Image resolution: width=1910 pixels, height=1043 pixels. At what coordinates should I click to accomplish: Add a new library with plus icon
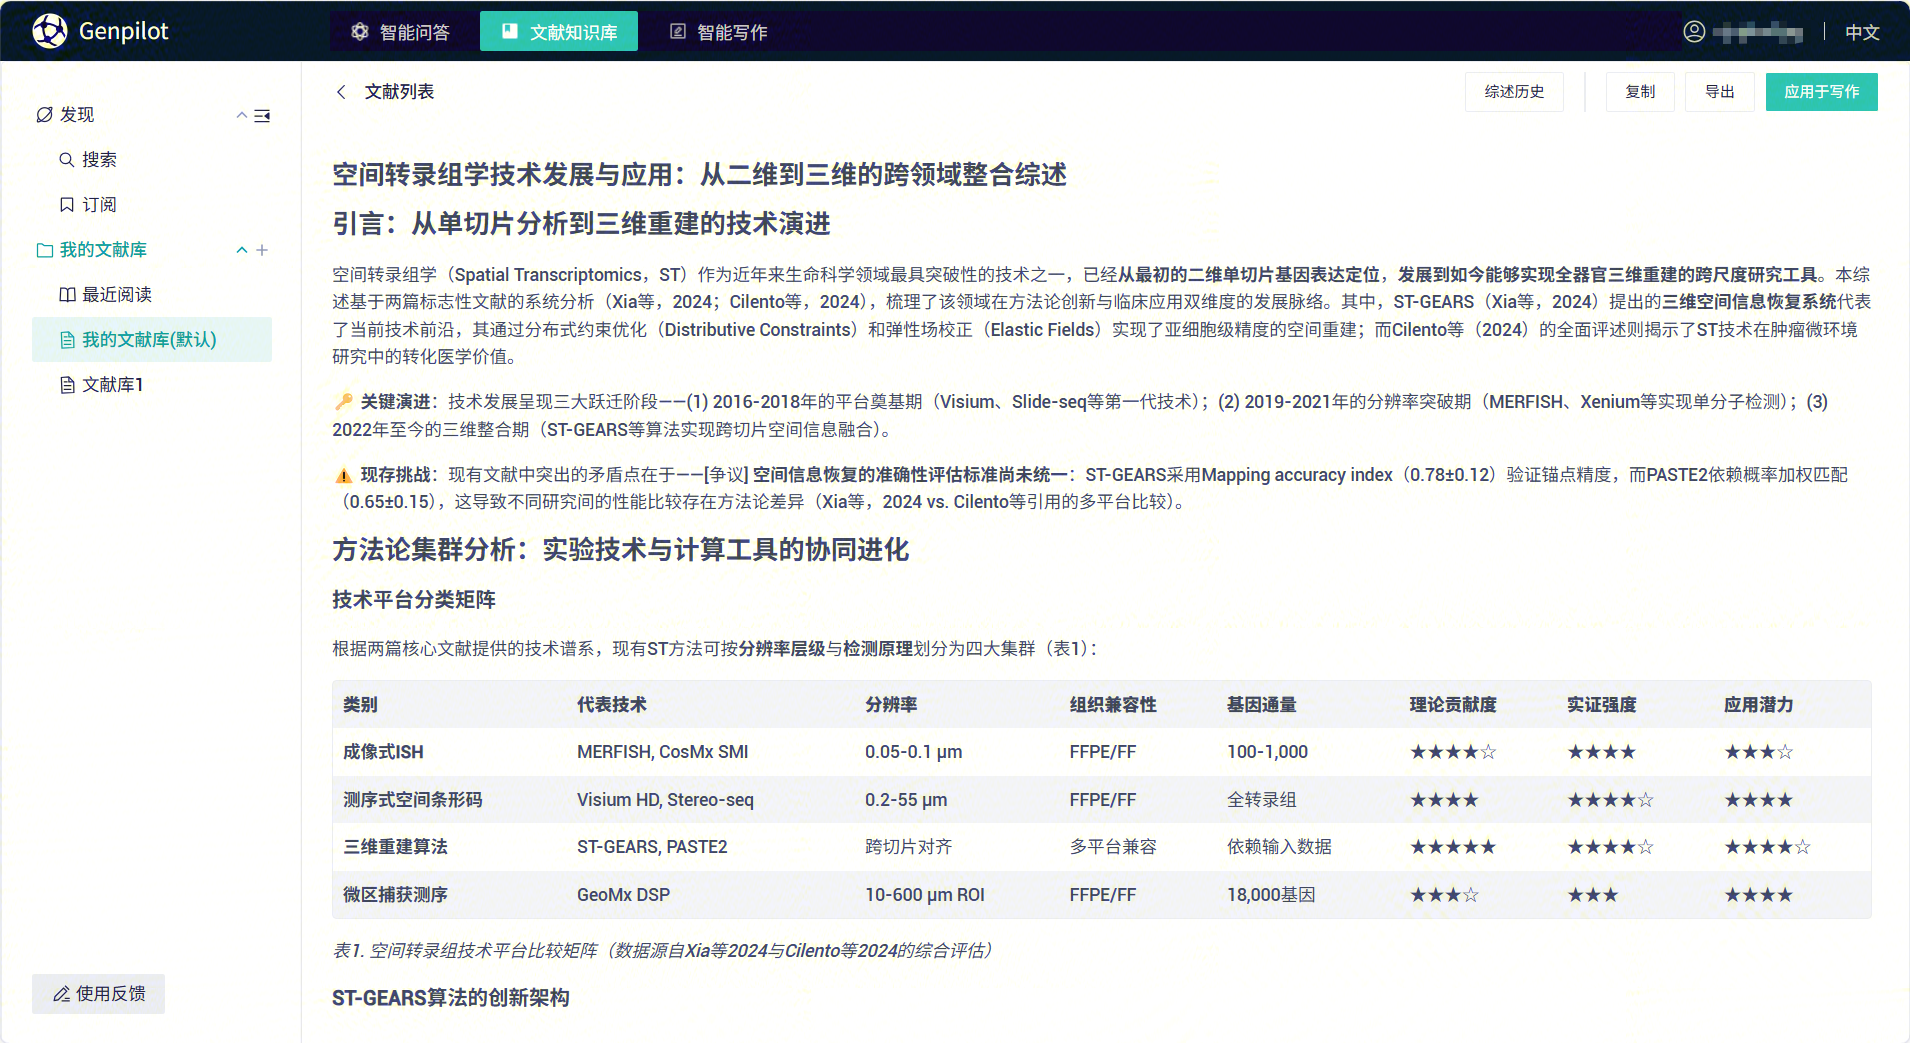[x=262, y=250]
